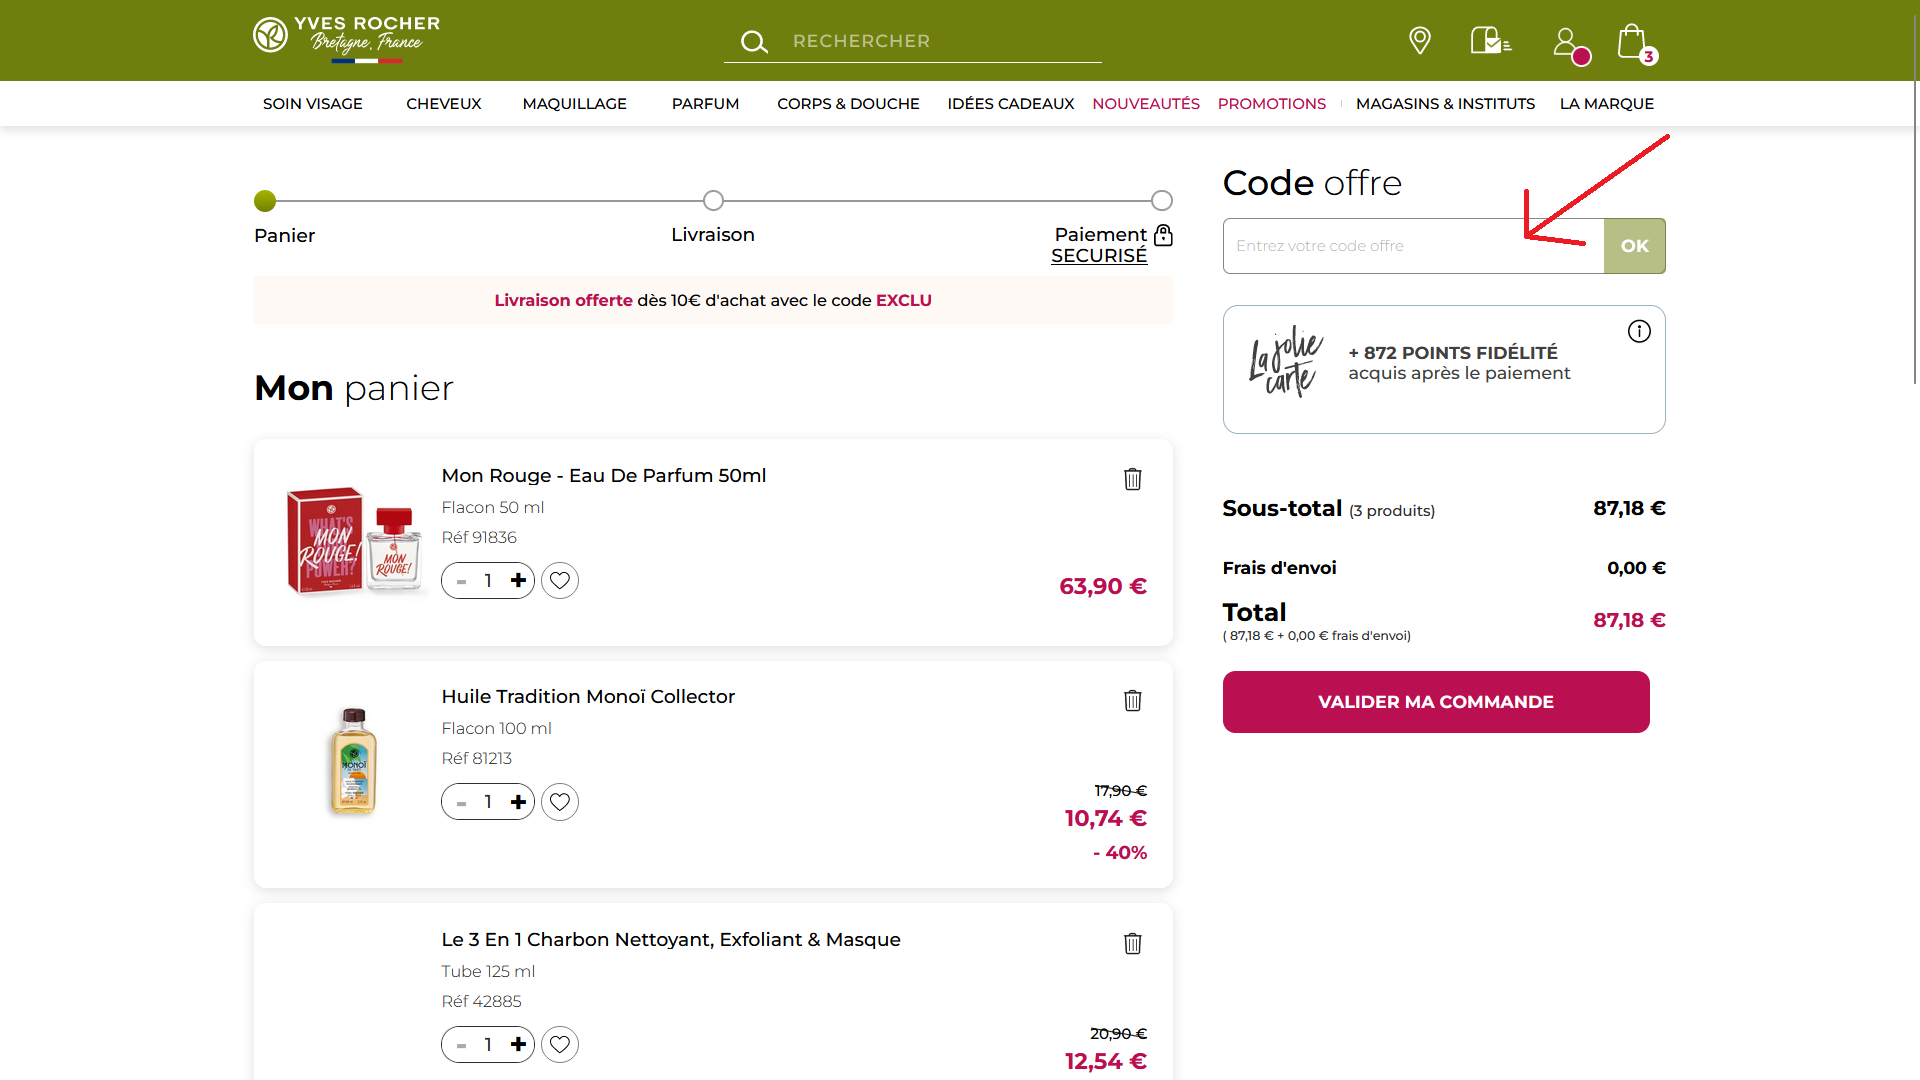Viewport: 1920px width, 1080px height.
Task: Open Huile Tradition Monoï Collector title
Action: click(588, 697)
